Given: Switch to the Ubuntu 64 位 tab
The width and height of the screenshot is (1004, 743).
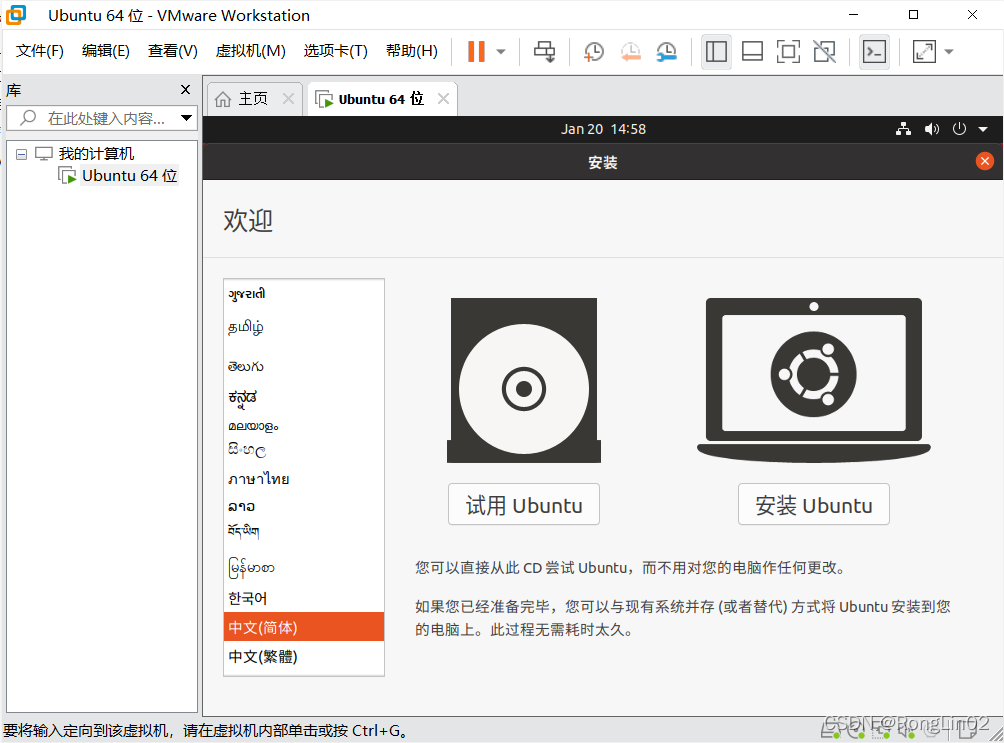Looking at the screenshot, I should point(381,99).
